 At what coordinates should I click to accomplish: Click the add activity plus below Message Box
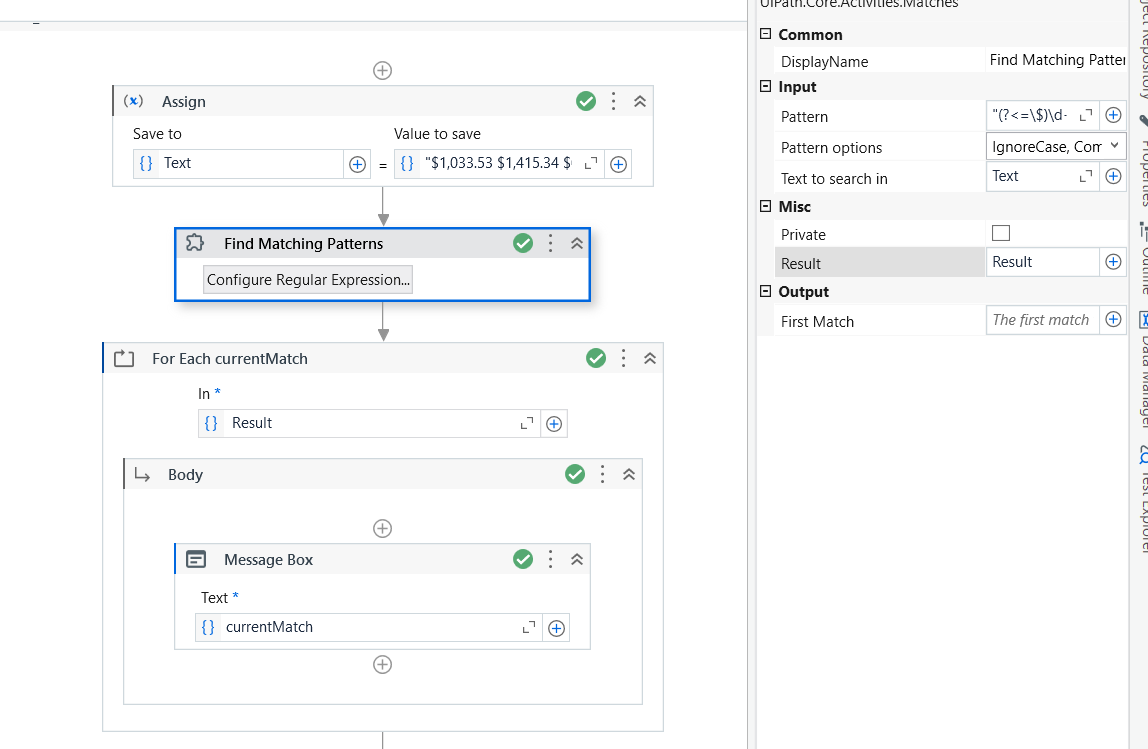382,664
